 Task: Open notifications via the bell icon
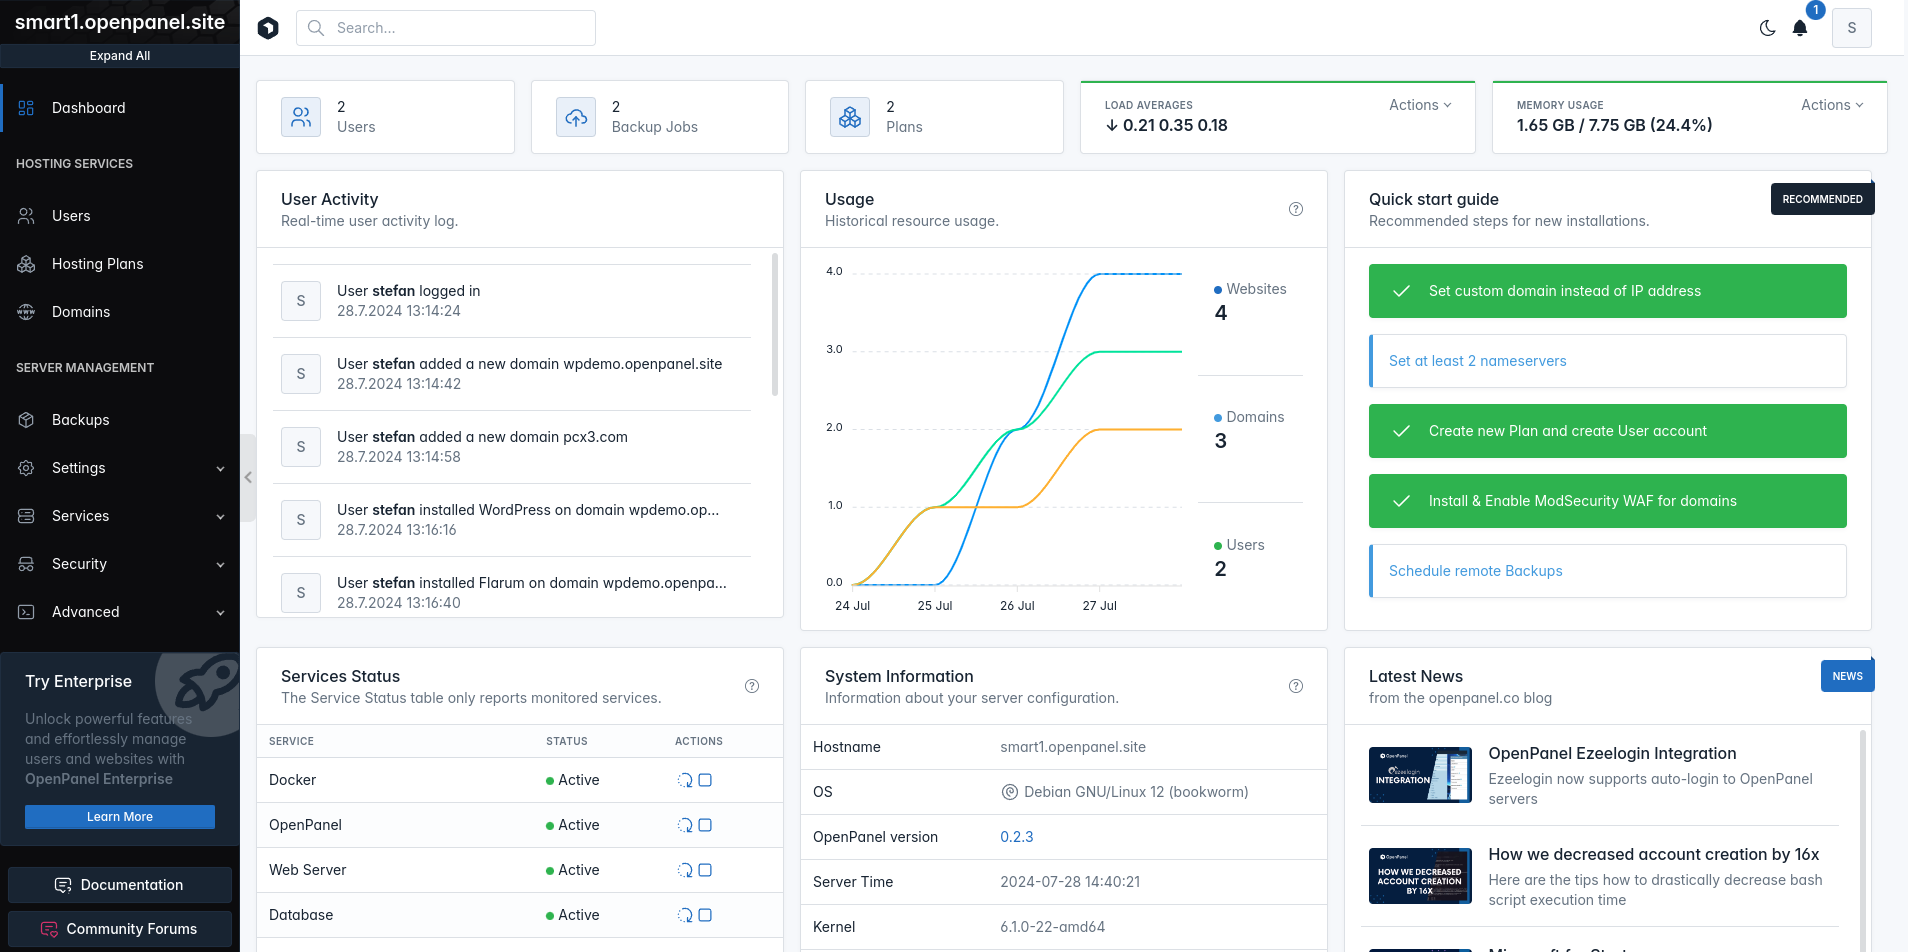click(x=1800, y=28)
